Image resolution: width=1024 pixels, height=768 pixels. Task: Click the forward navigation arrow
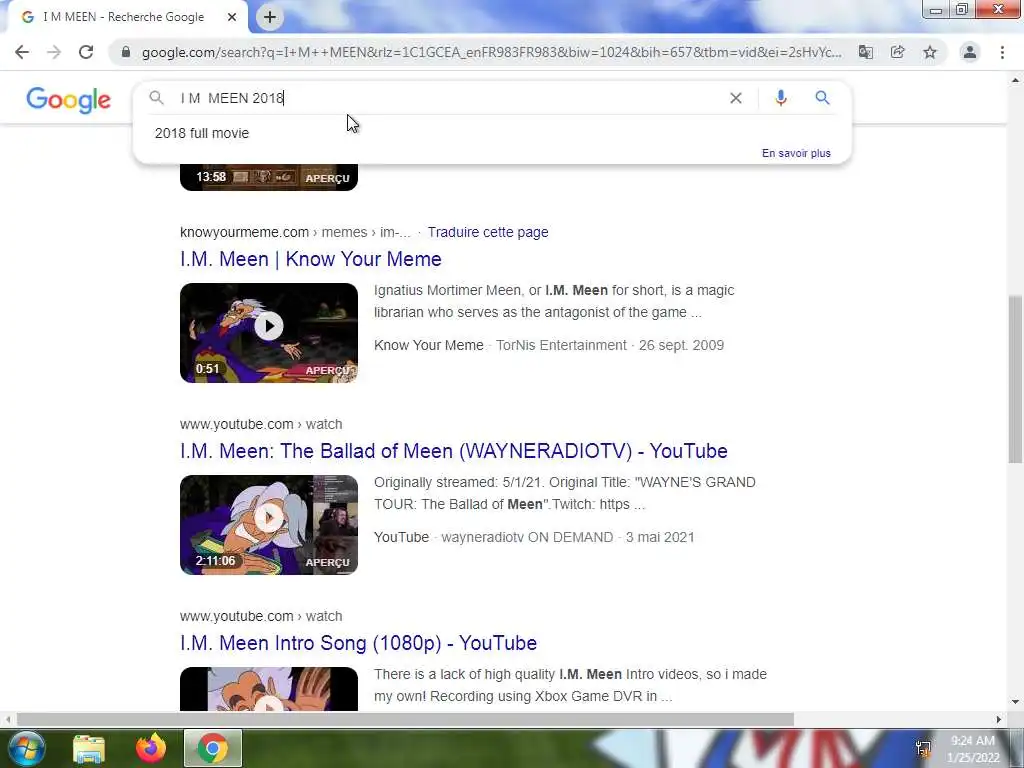pyautogui.click(x=54, y=52)
